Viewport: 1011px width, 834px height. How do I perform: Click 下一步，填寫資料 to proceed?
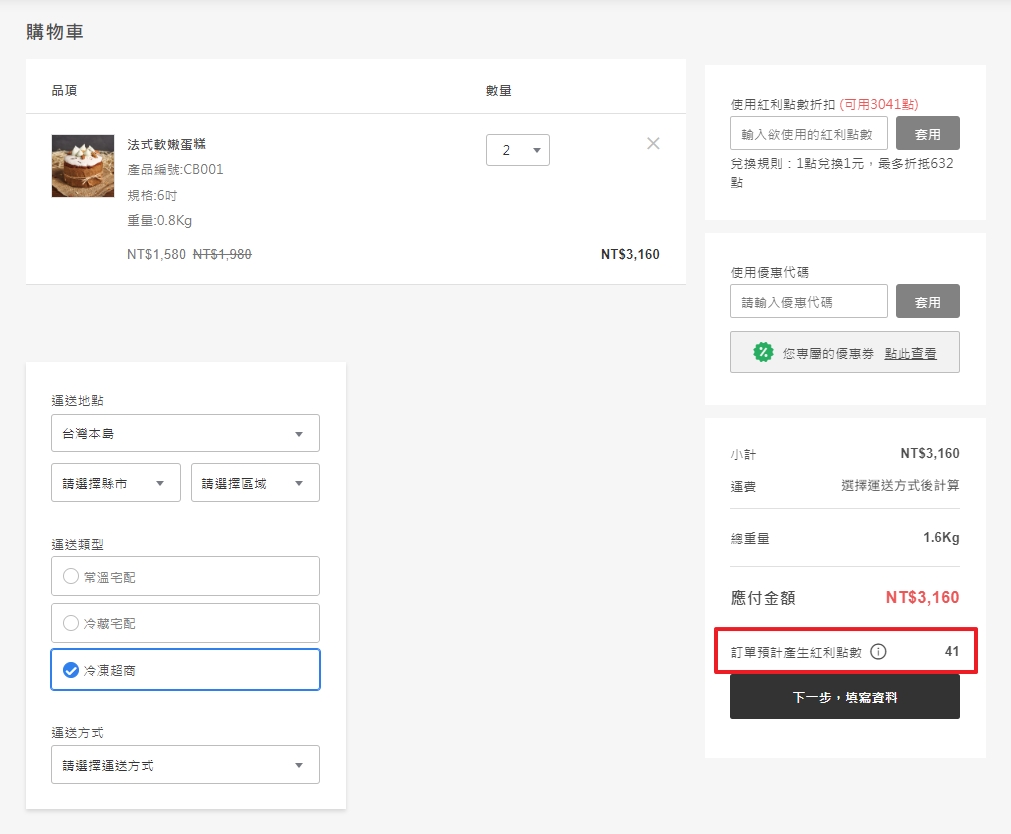pos(844,695)
